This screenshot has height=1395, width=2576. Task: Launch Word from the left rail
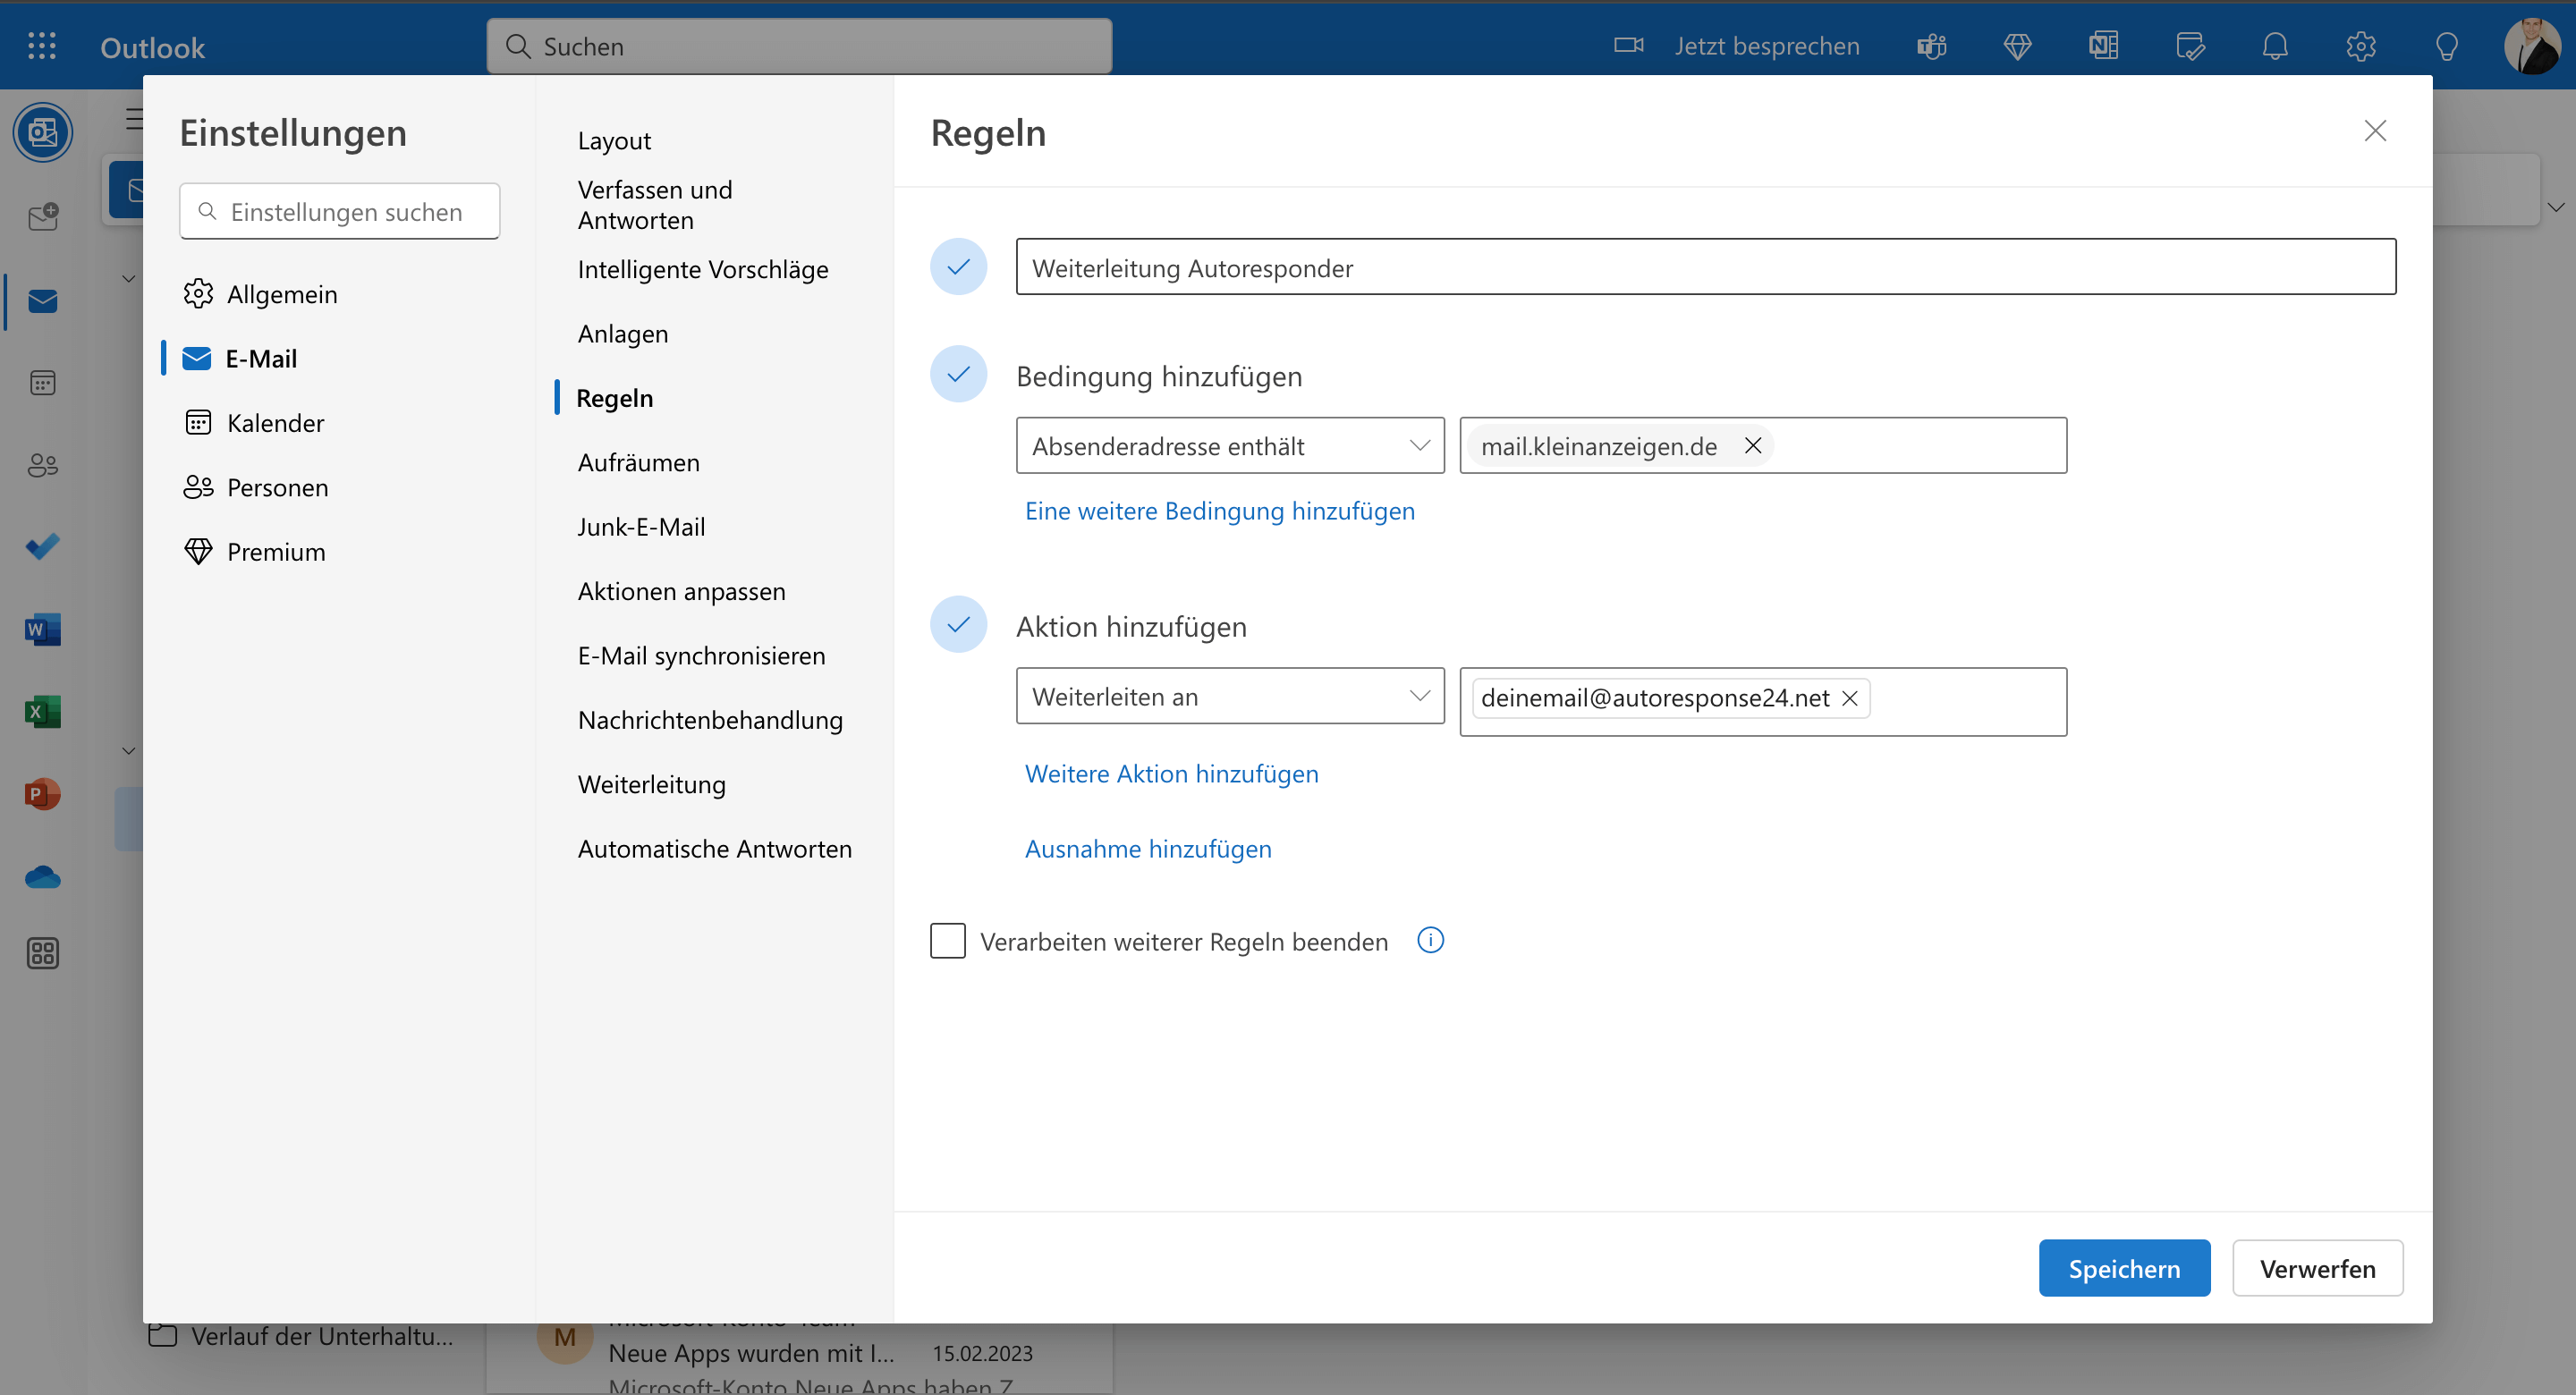coord(42,629)
